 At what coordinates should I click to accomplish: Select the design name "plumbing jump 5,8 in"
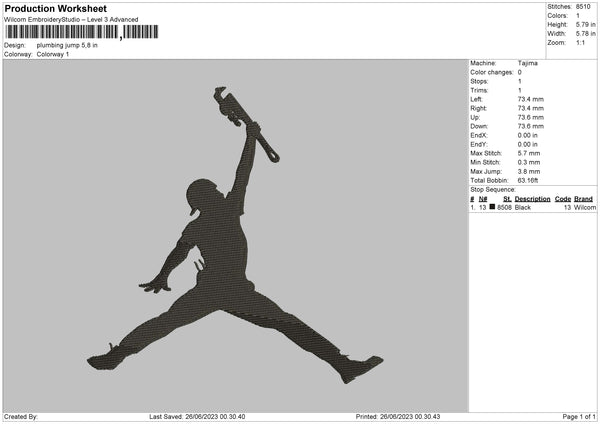pos(67,45)
